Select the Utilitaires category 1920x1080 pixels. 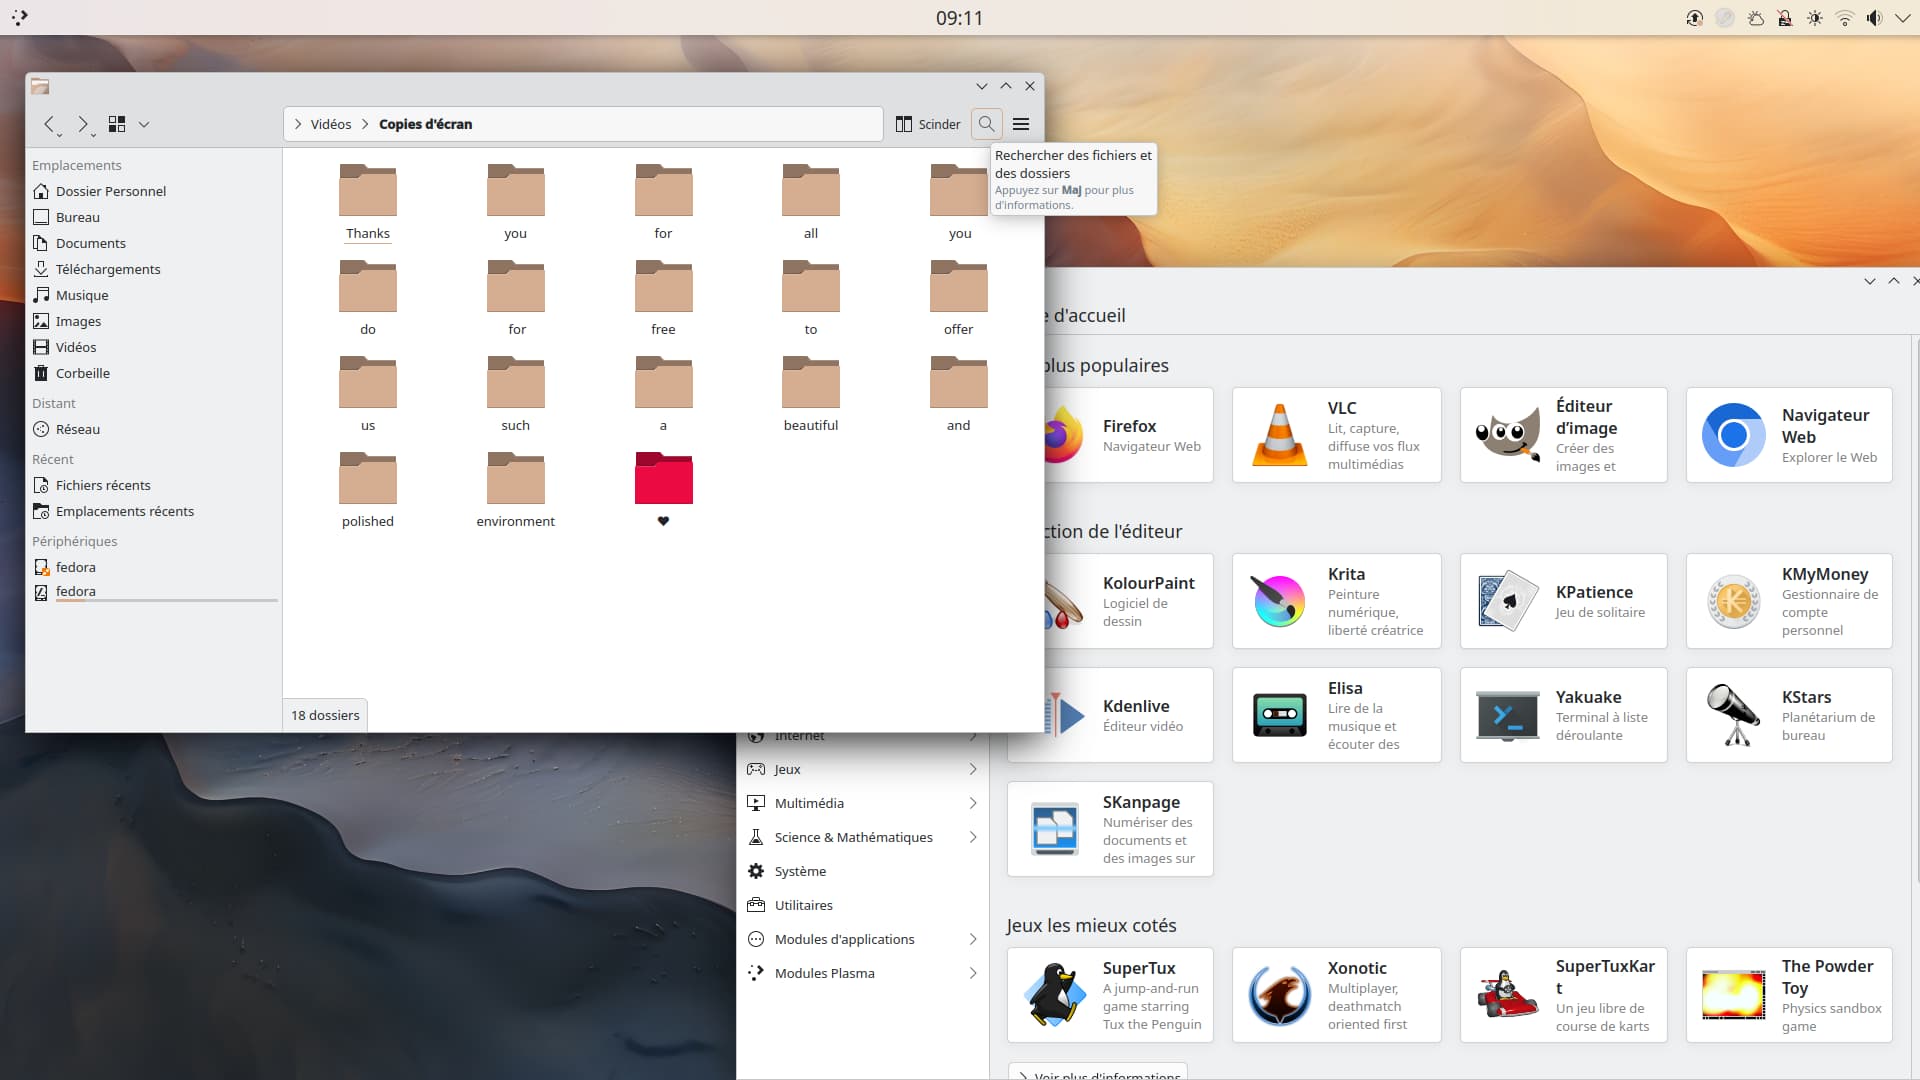coord(803,905)
